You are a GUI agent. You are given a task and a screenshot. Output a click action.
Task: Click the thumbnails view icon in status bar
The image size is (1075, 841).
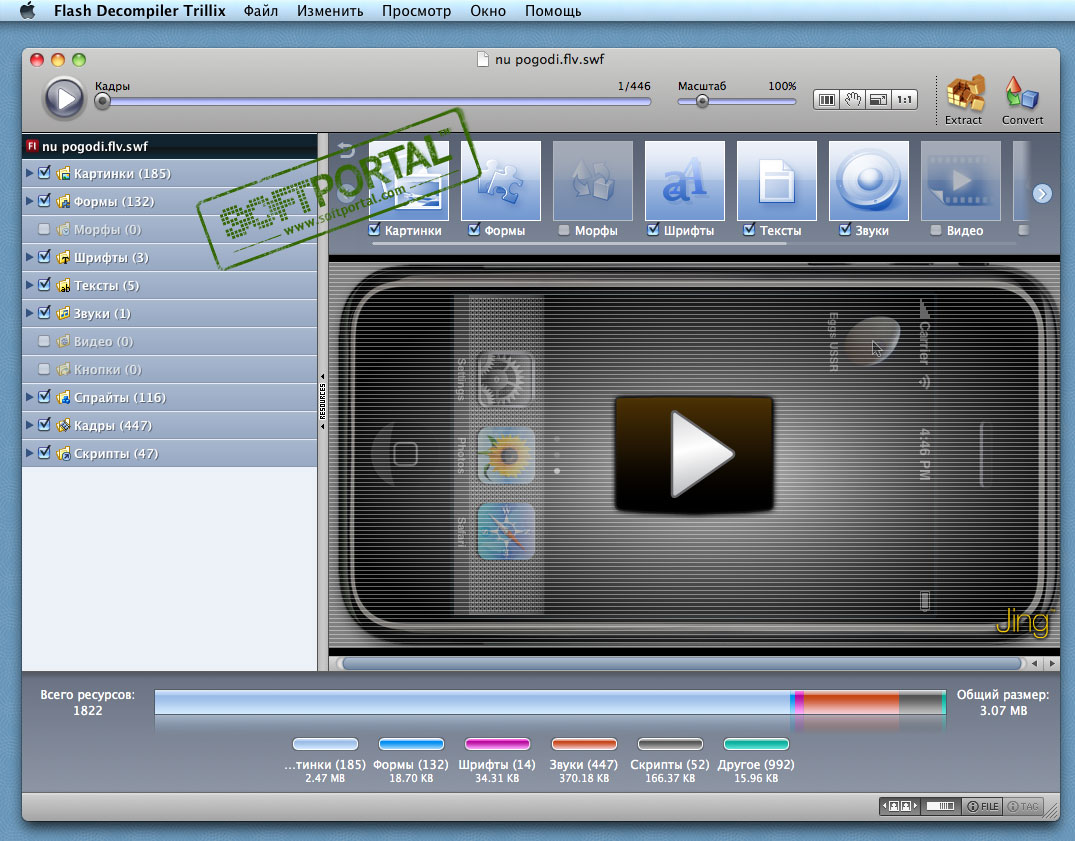click(899, 807)
